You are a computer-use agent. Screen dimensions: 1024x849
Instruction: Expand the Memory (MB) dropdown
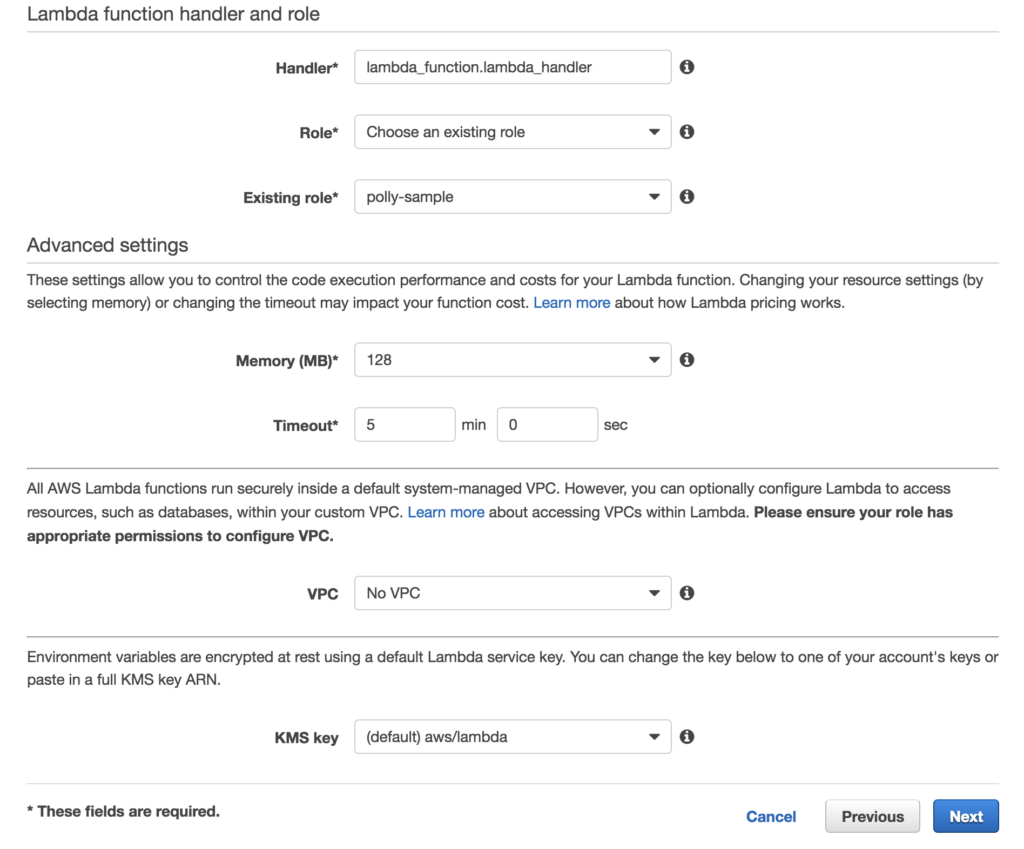click(513, 360)
